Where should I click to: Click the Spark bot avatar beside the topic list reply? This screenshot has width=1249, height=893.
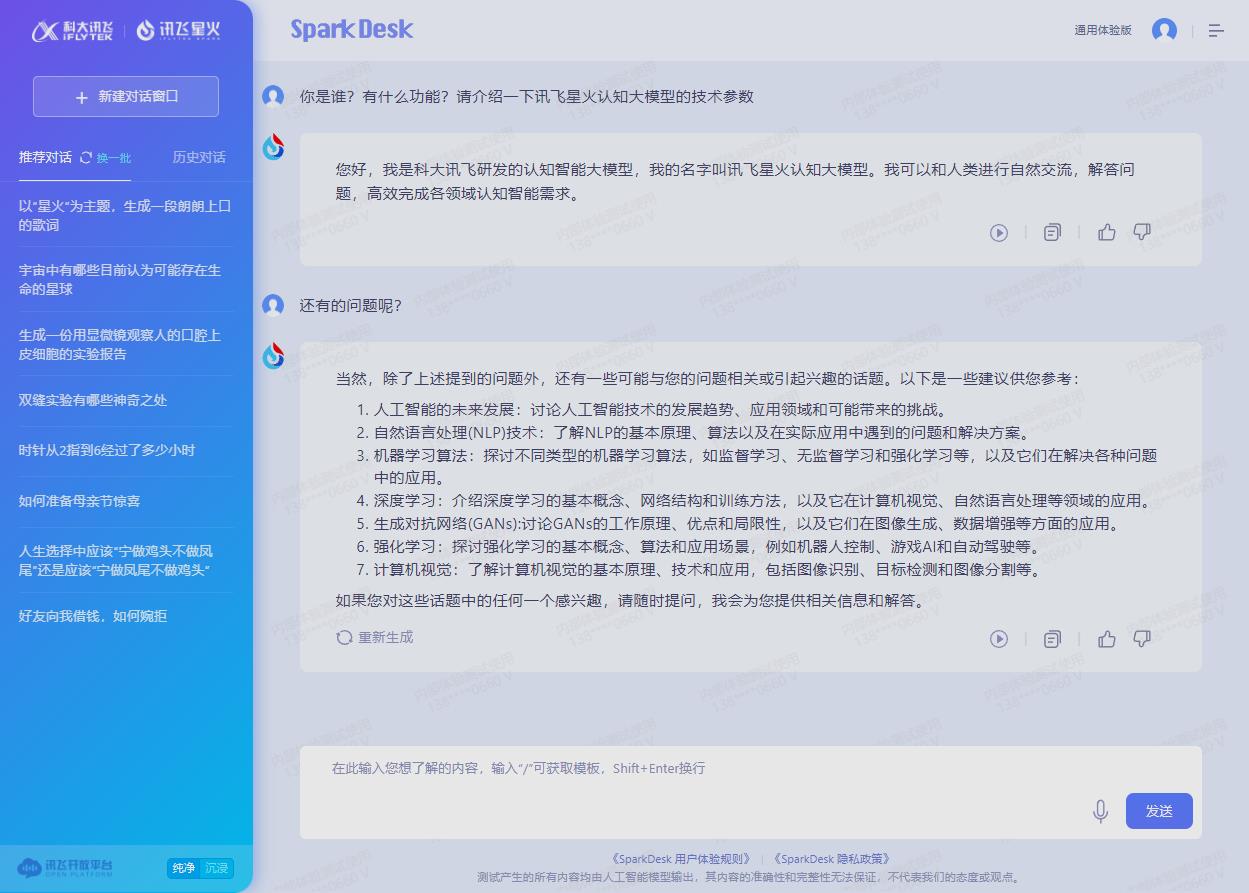pos(273,355)
